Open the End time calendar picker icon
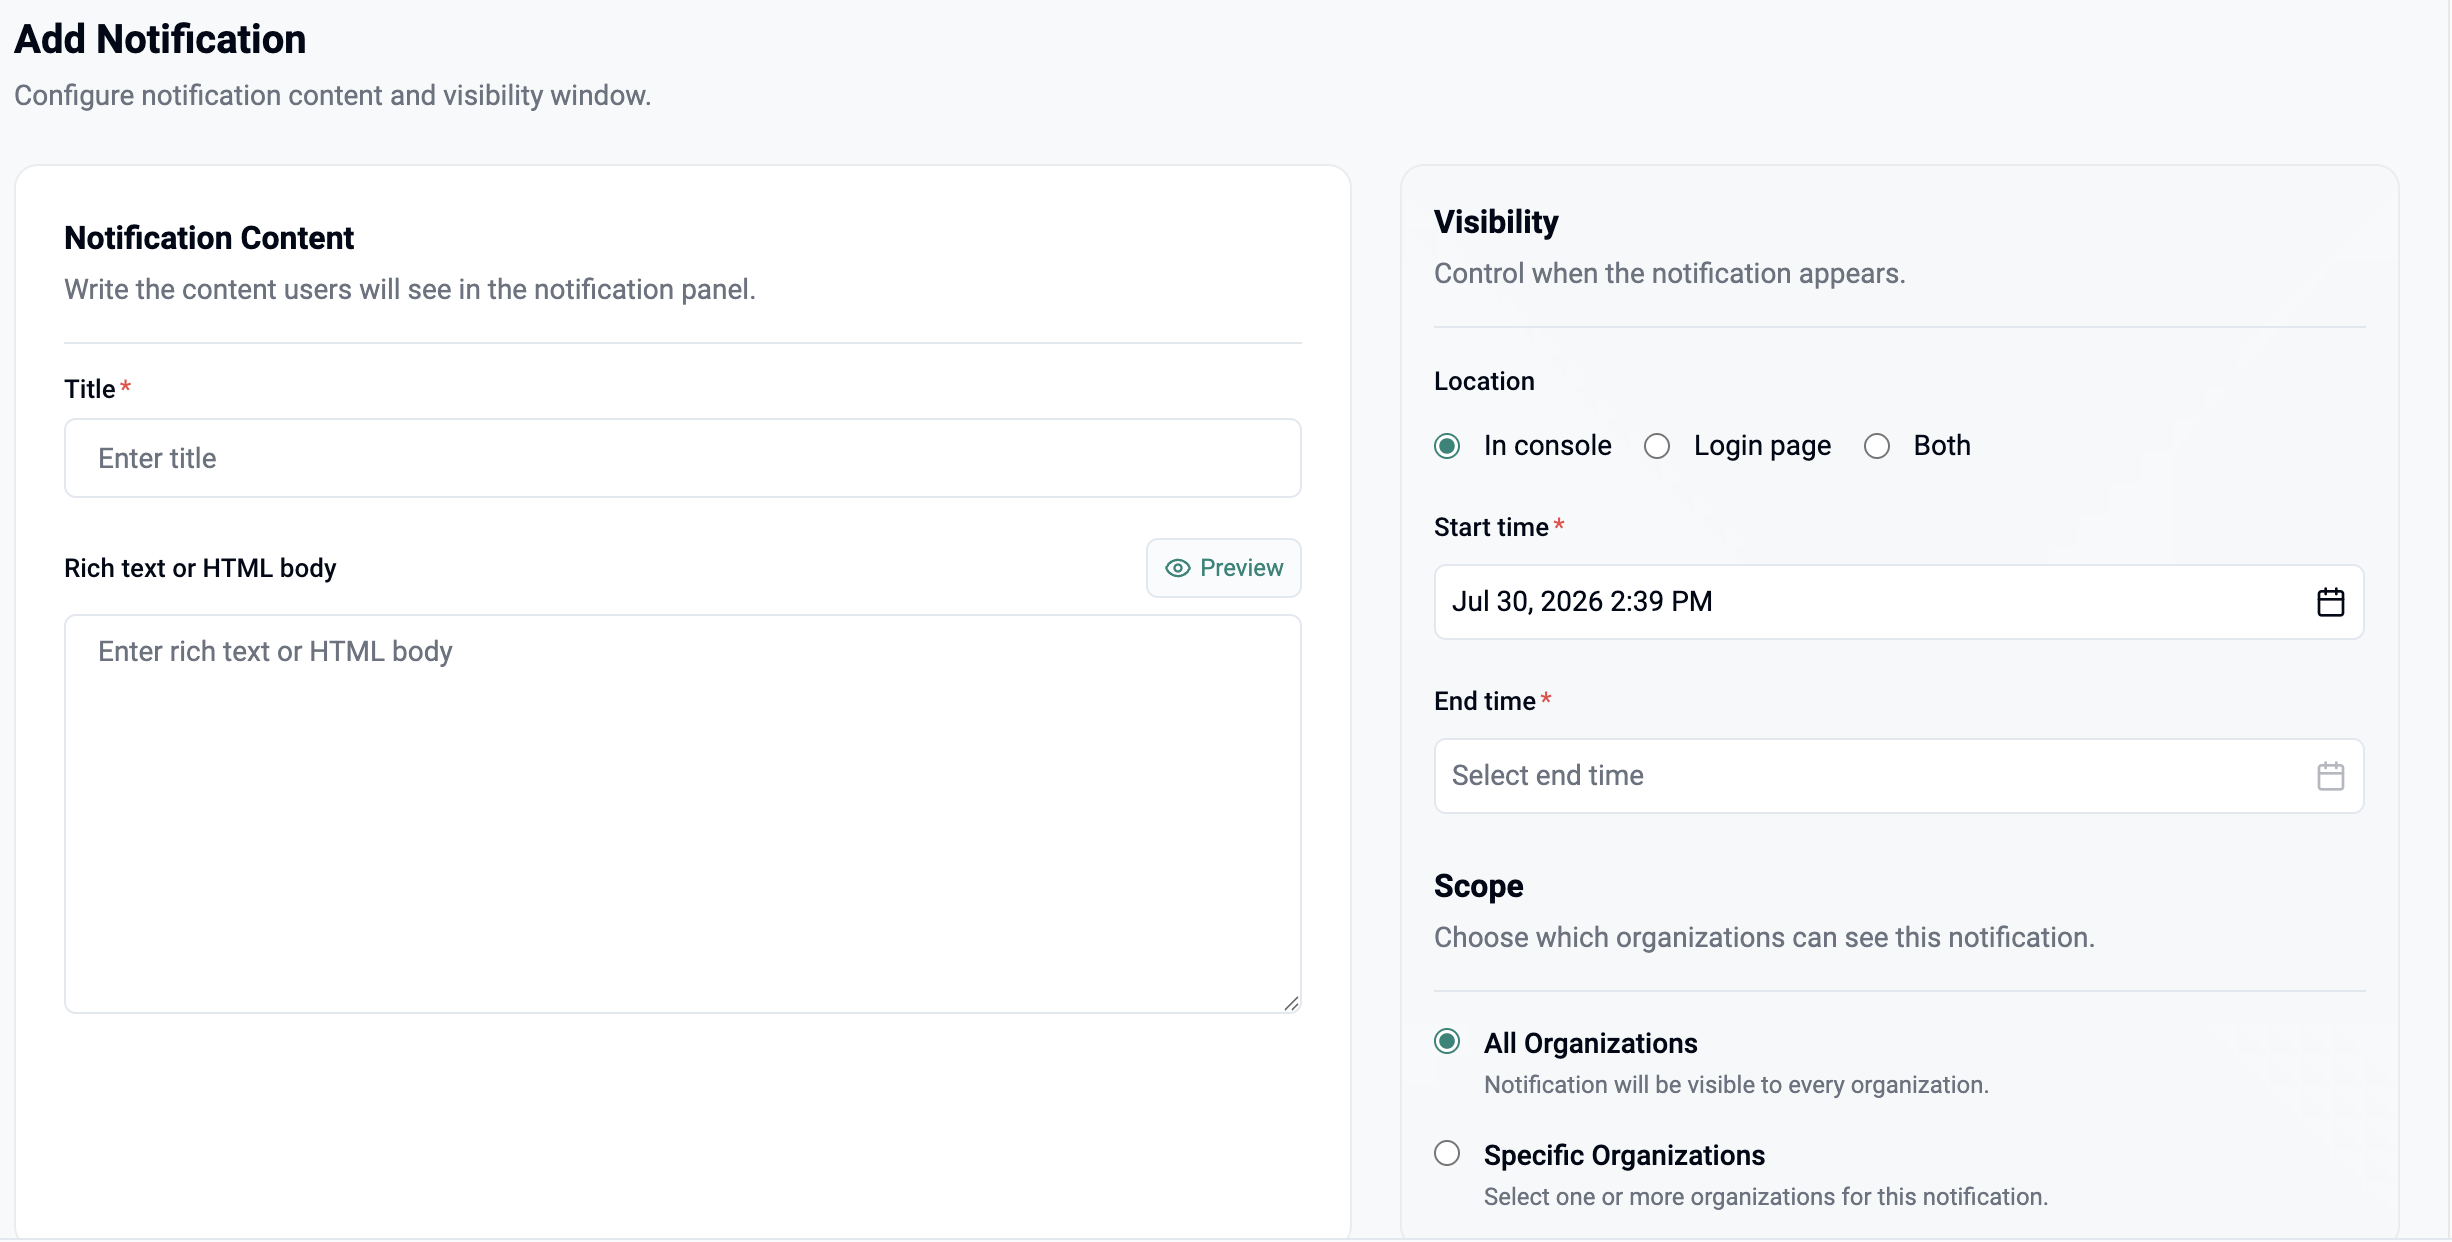This screenshot has width=2452, height=1242. click(2330, 776)
